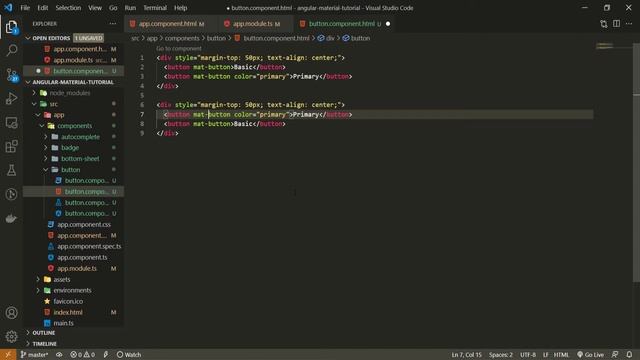Open the Remote Explorer view
640x360 pixels.
tap(11, 122)
